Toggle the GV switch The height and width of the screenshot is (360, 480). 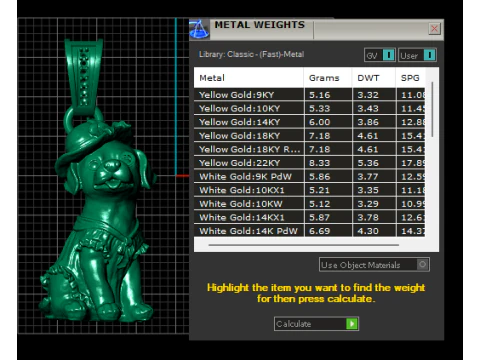point(380,55)
